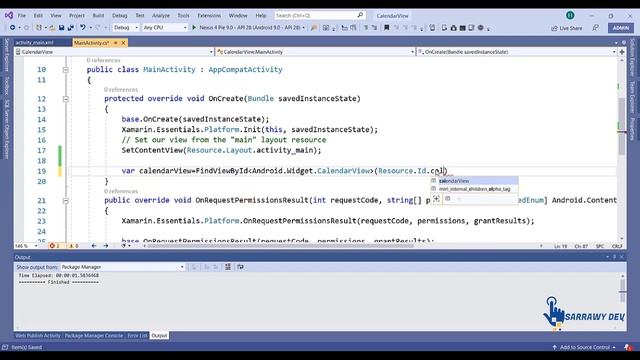Click the Visual Studio logo icon
The image size is (640, 360).
pos(9,16)
